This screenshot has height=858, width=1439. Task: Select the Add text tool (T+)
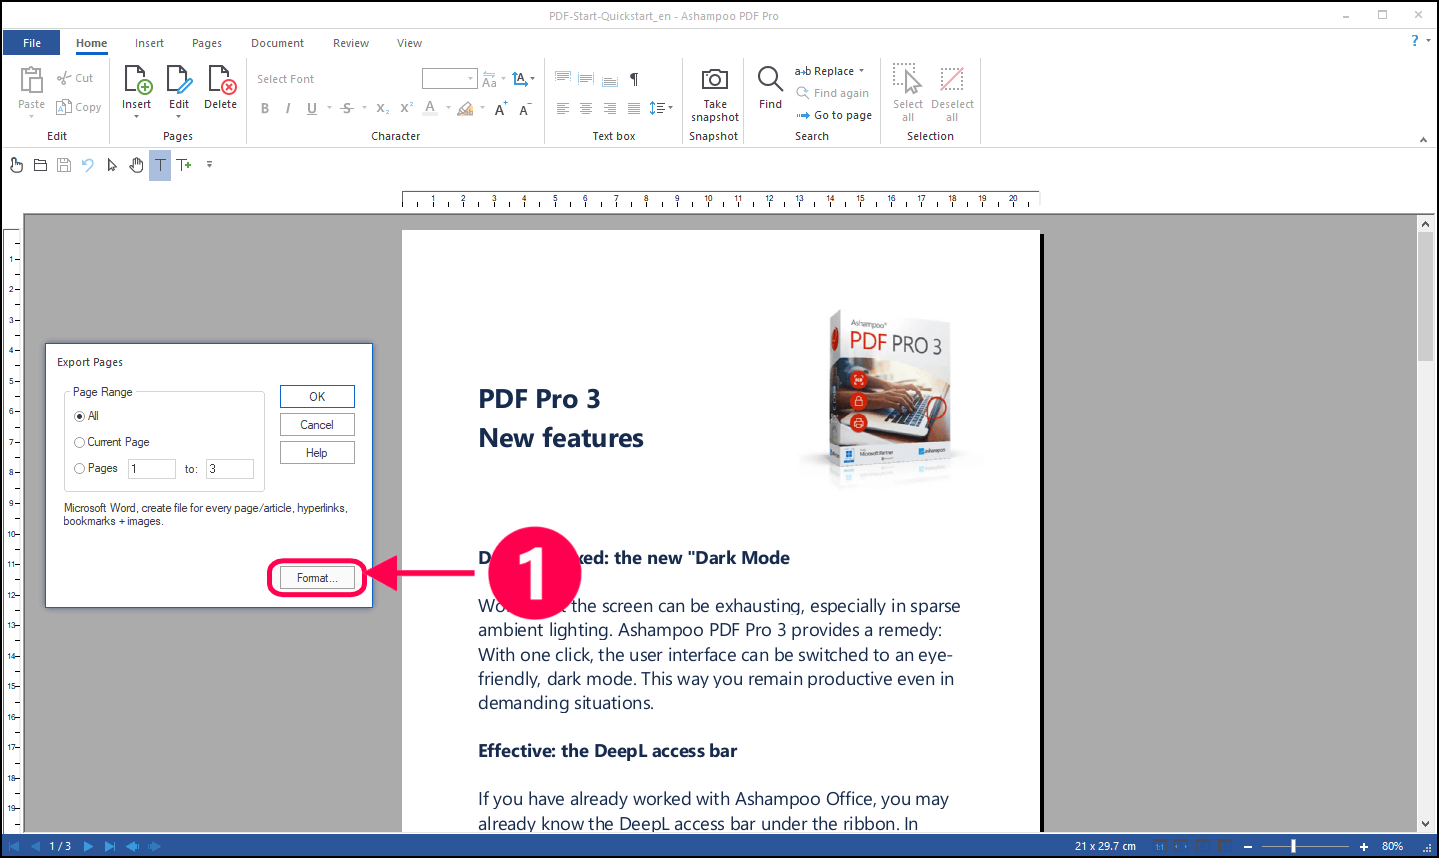point(184,165)
